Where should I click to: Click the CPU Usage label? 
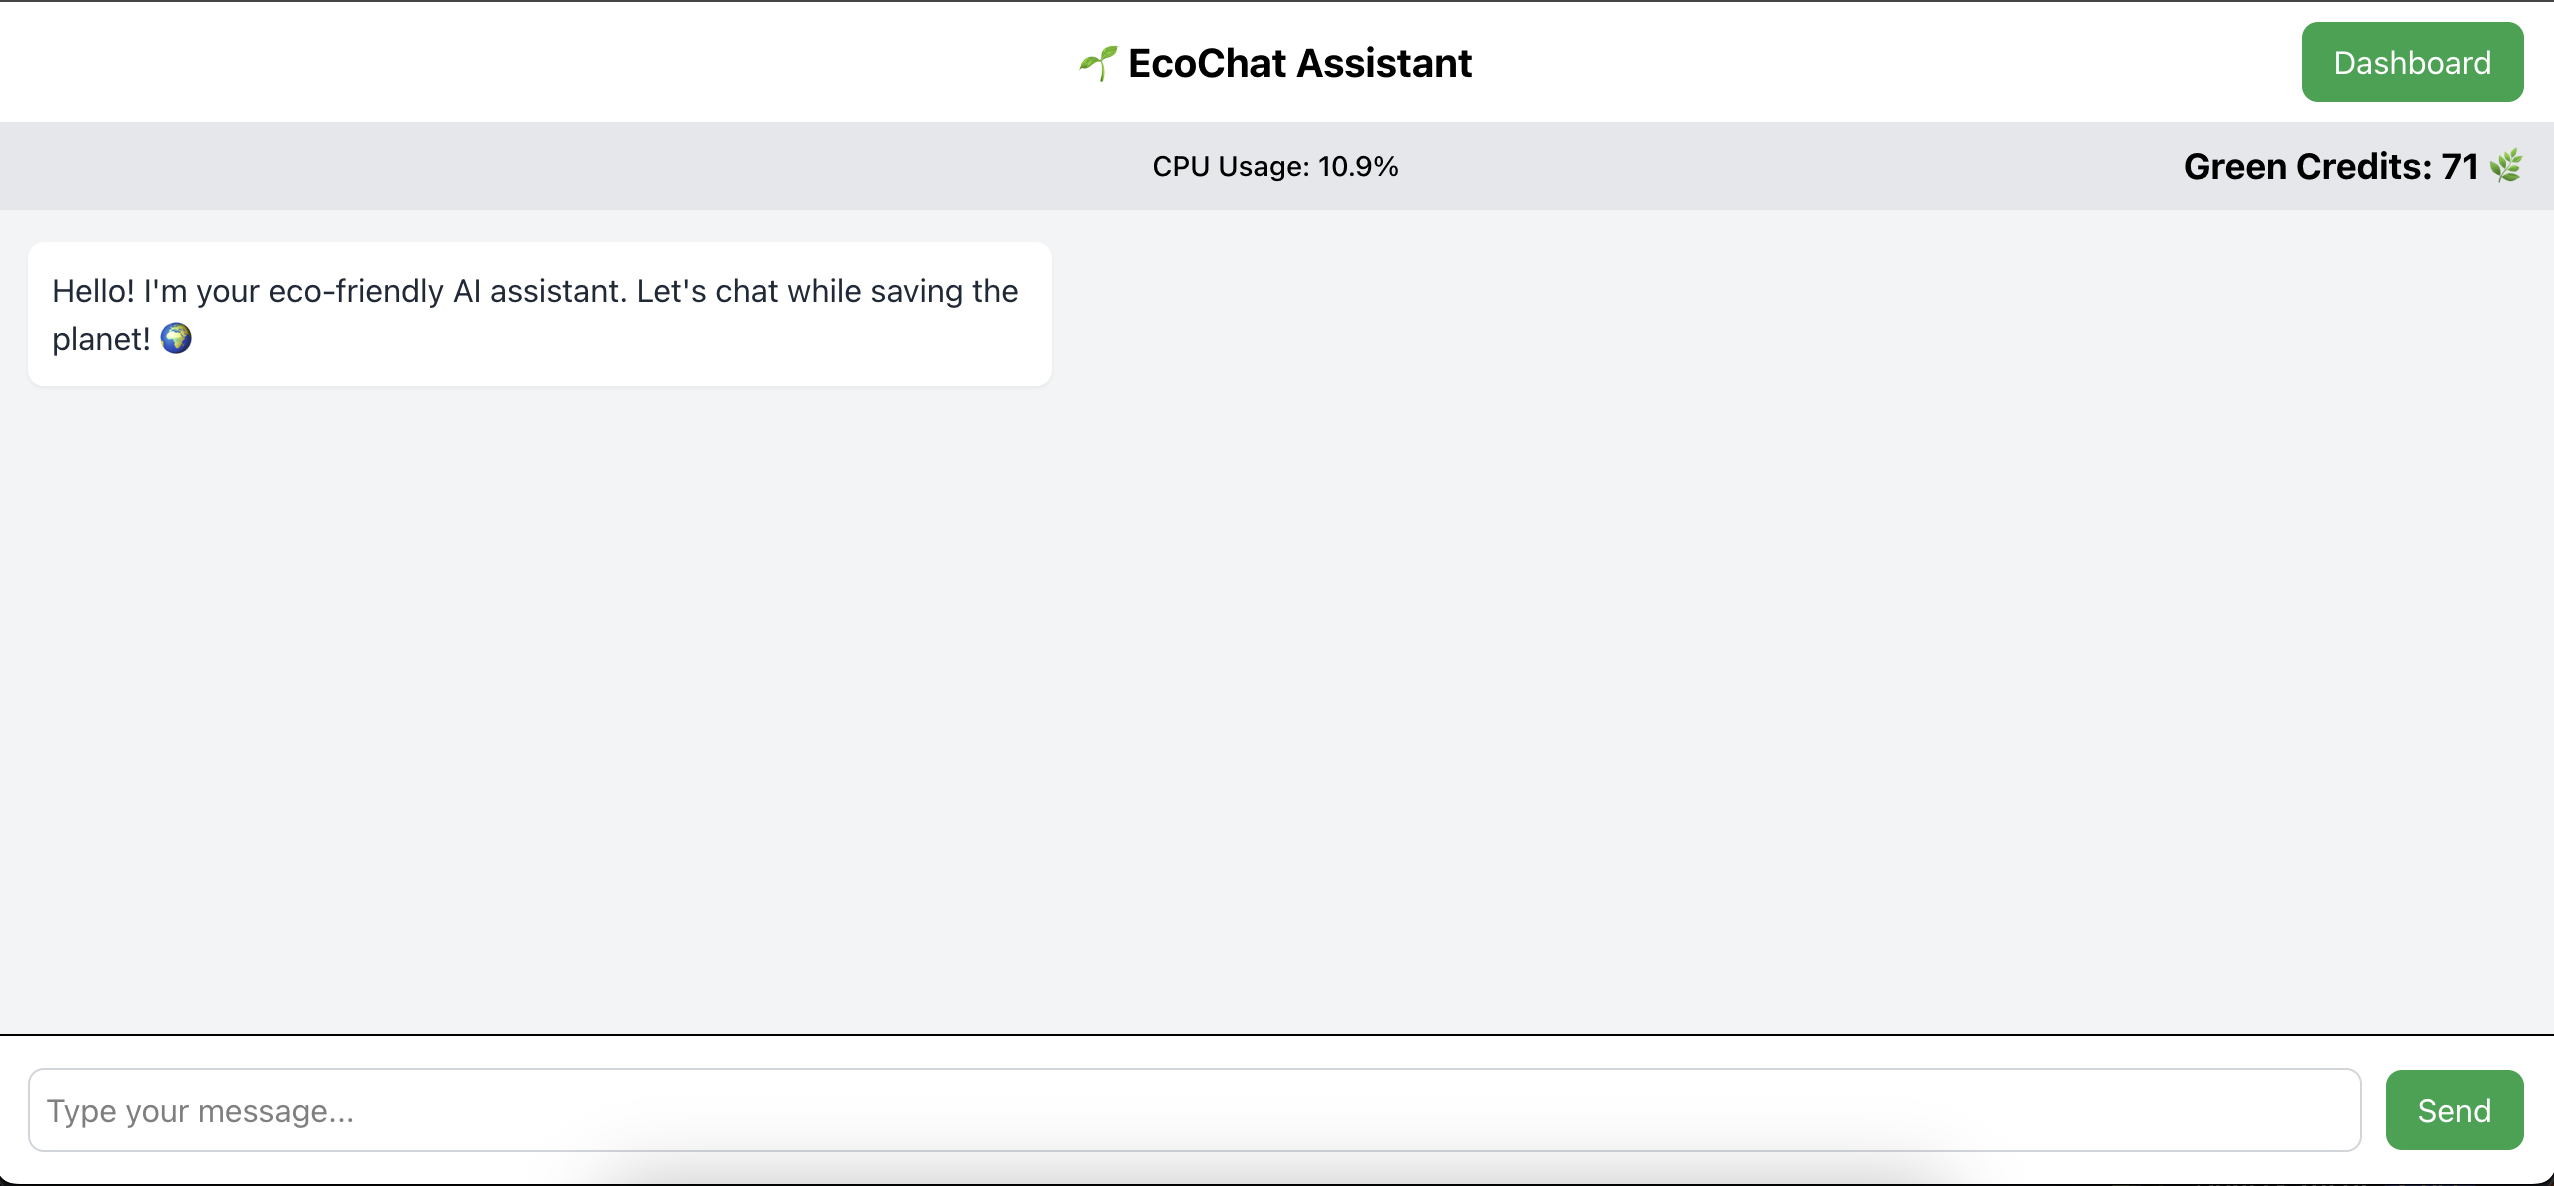click(x=1230, y=166)
